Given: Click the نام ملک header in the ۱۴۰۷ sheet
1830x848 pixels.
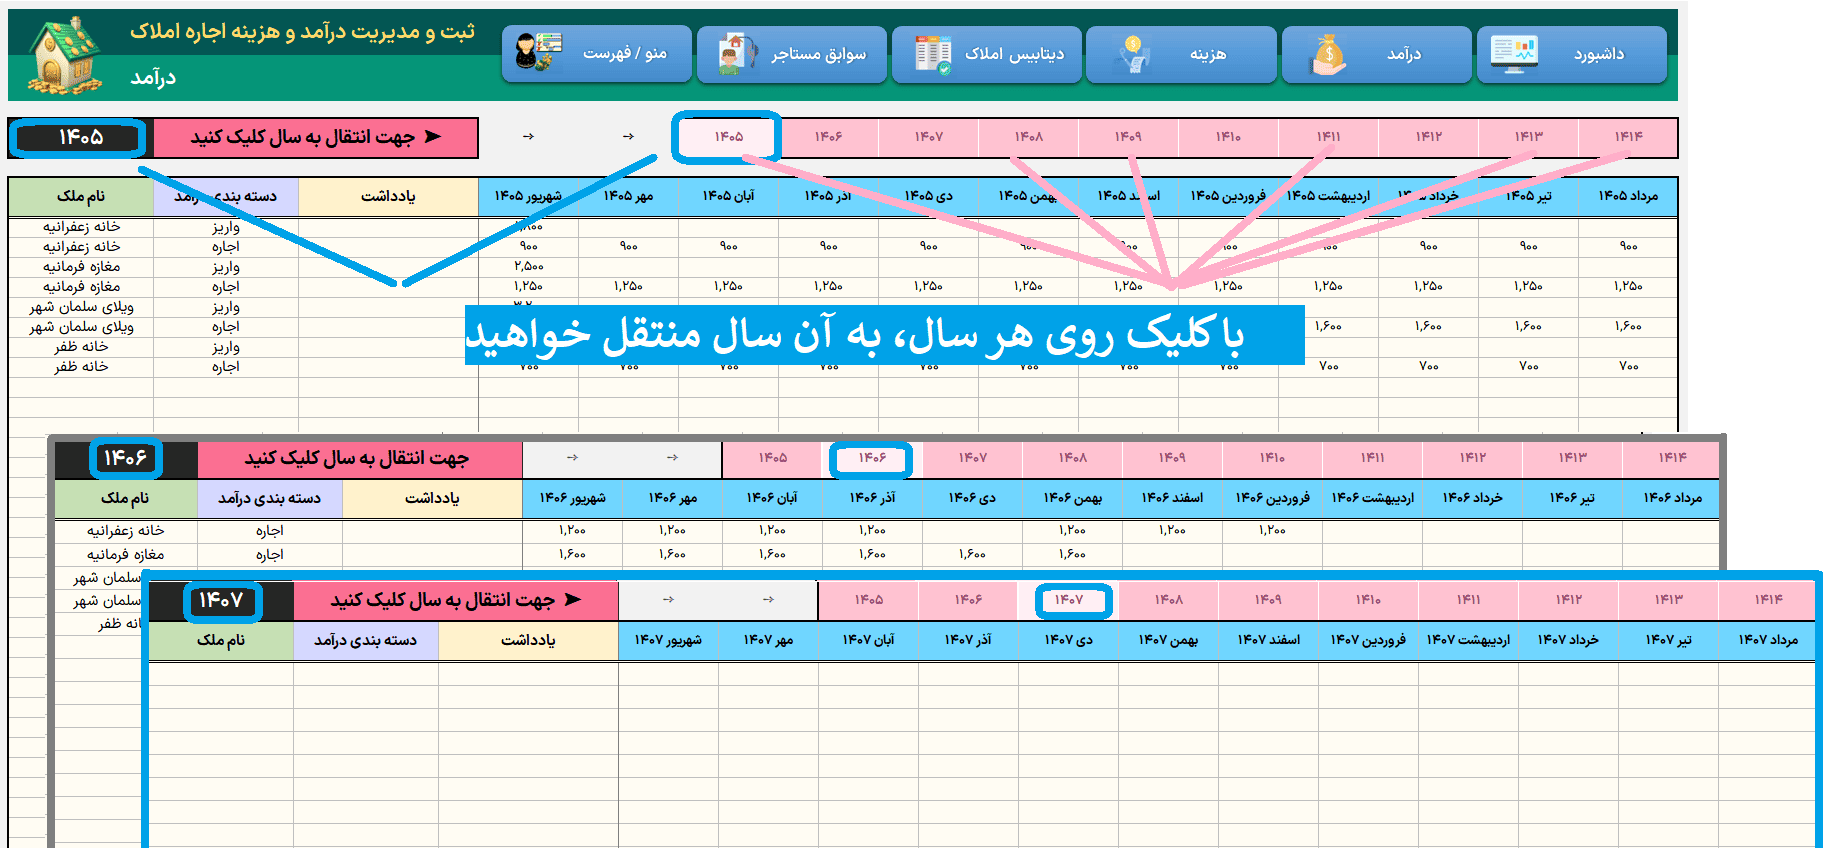Looking at the screenshot, I should pos(221,640).
